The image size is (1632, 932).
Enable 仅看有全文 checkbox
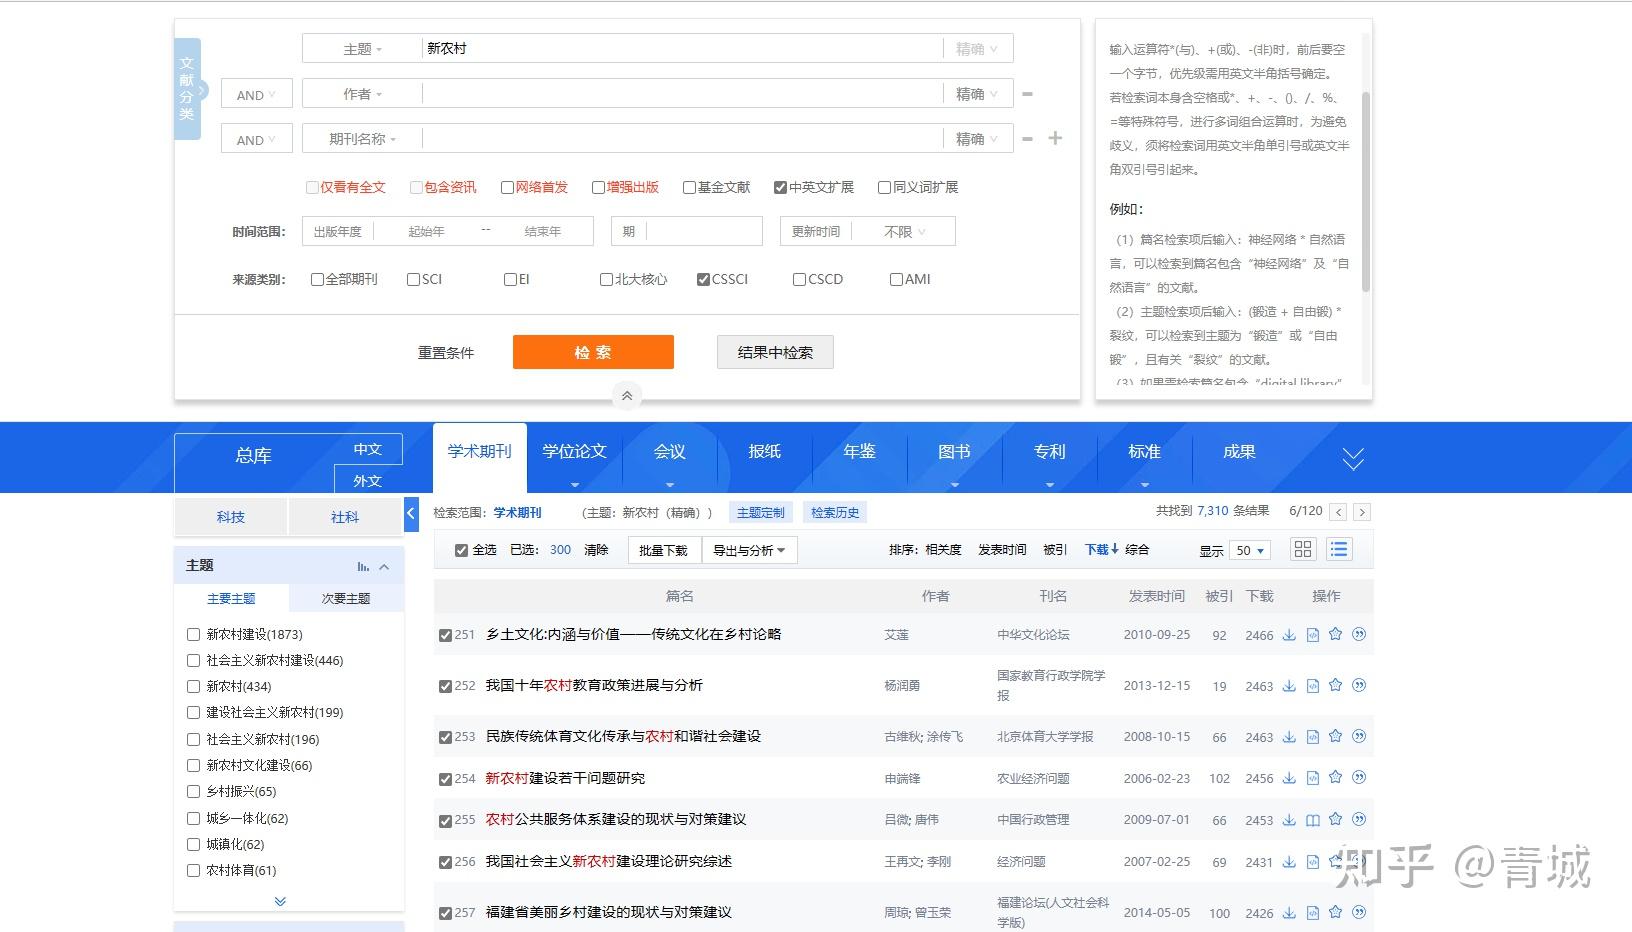[312, 187]
